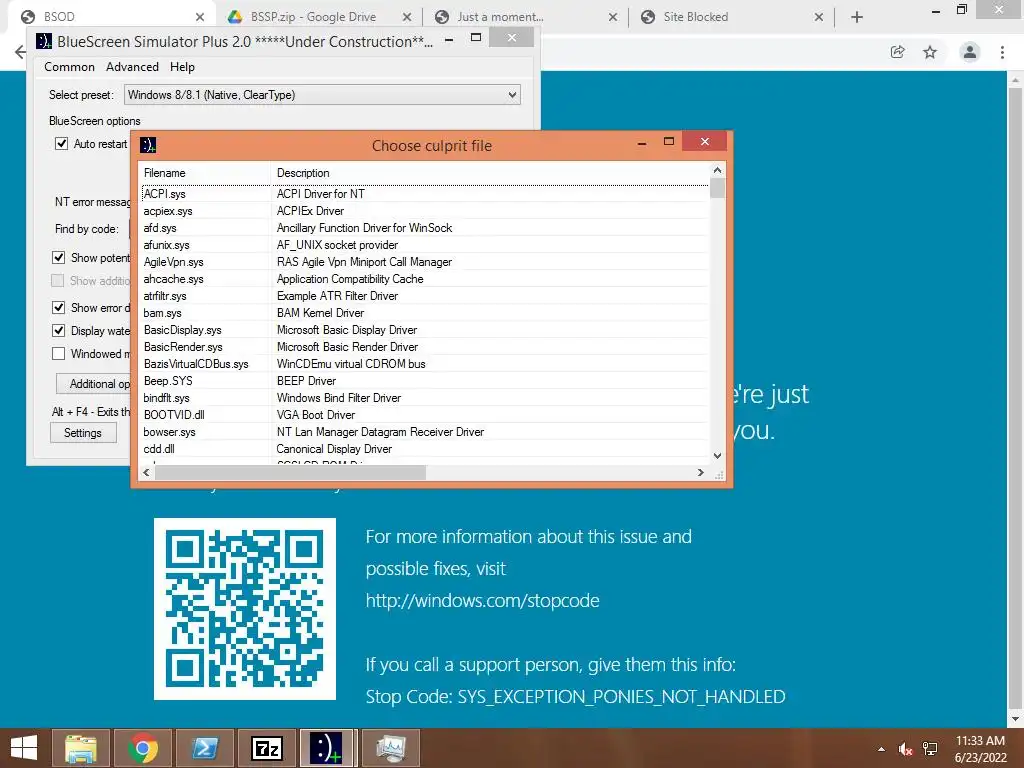The height and width of the screenshot is (768, 1024).
Task: Click the Choose culprit file window icon
Action: click(x=148, y=145)
